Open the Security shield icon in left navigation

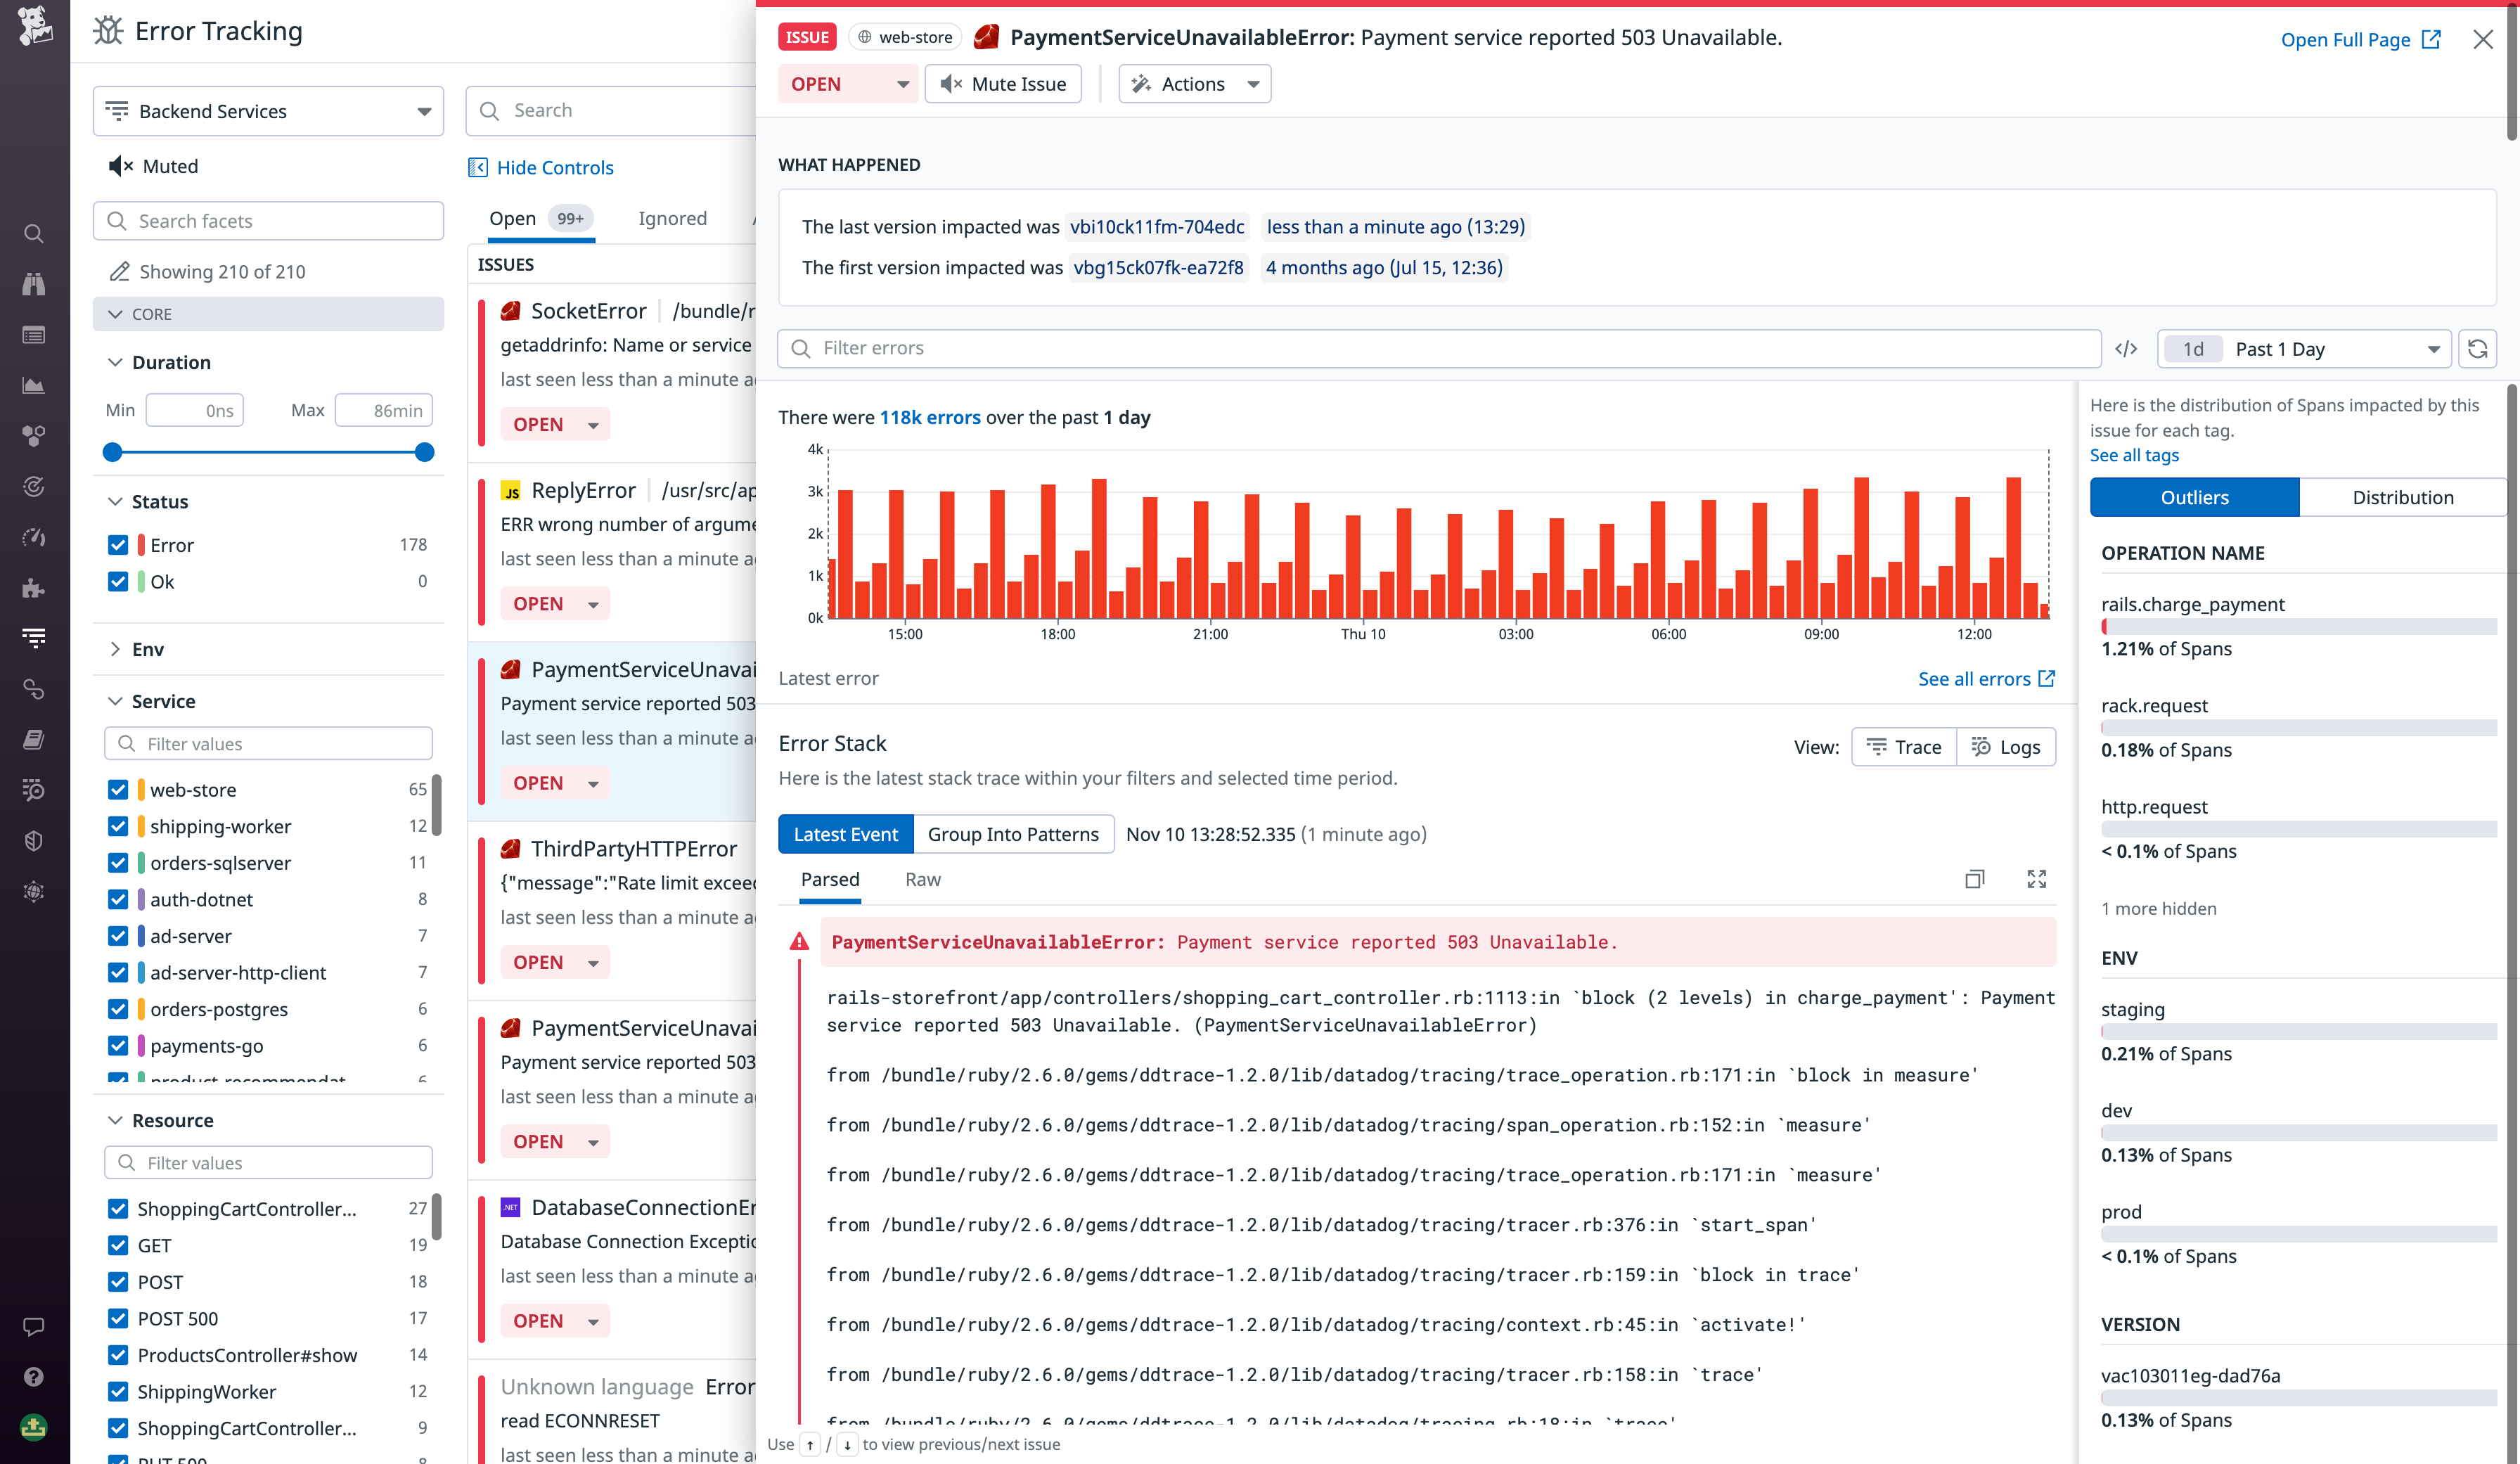(34, 840)
